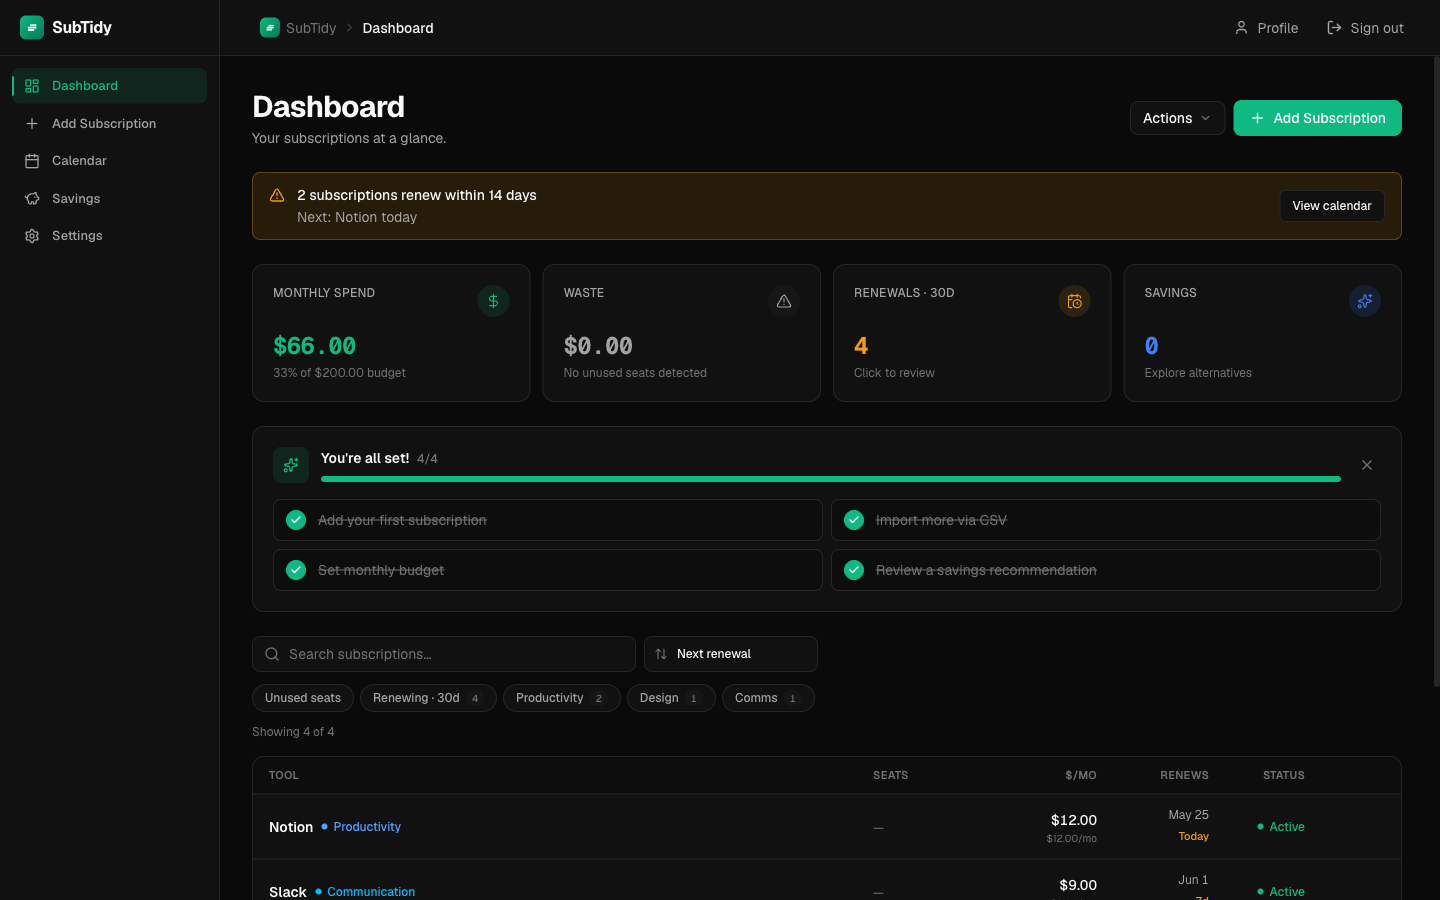Open the Renewals 30D card to review

[972, 333]
